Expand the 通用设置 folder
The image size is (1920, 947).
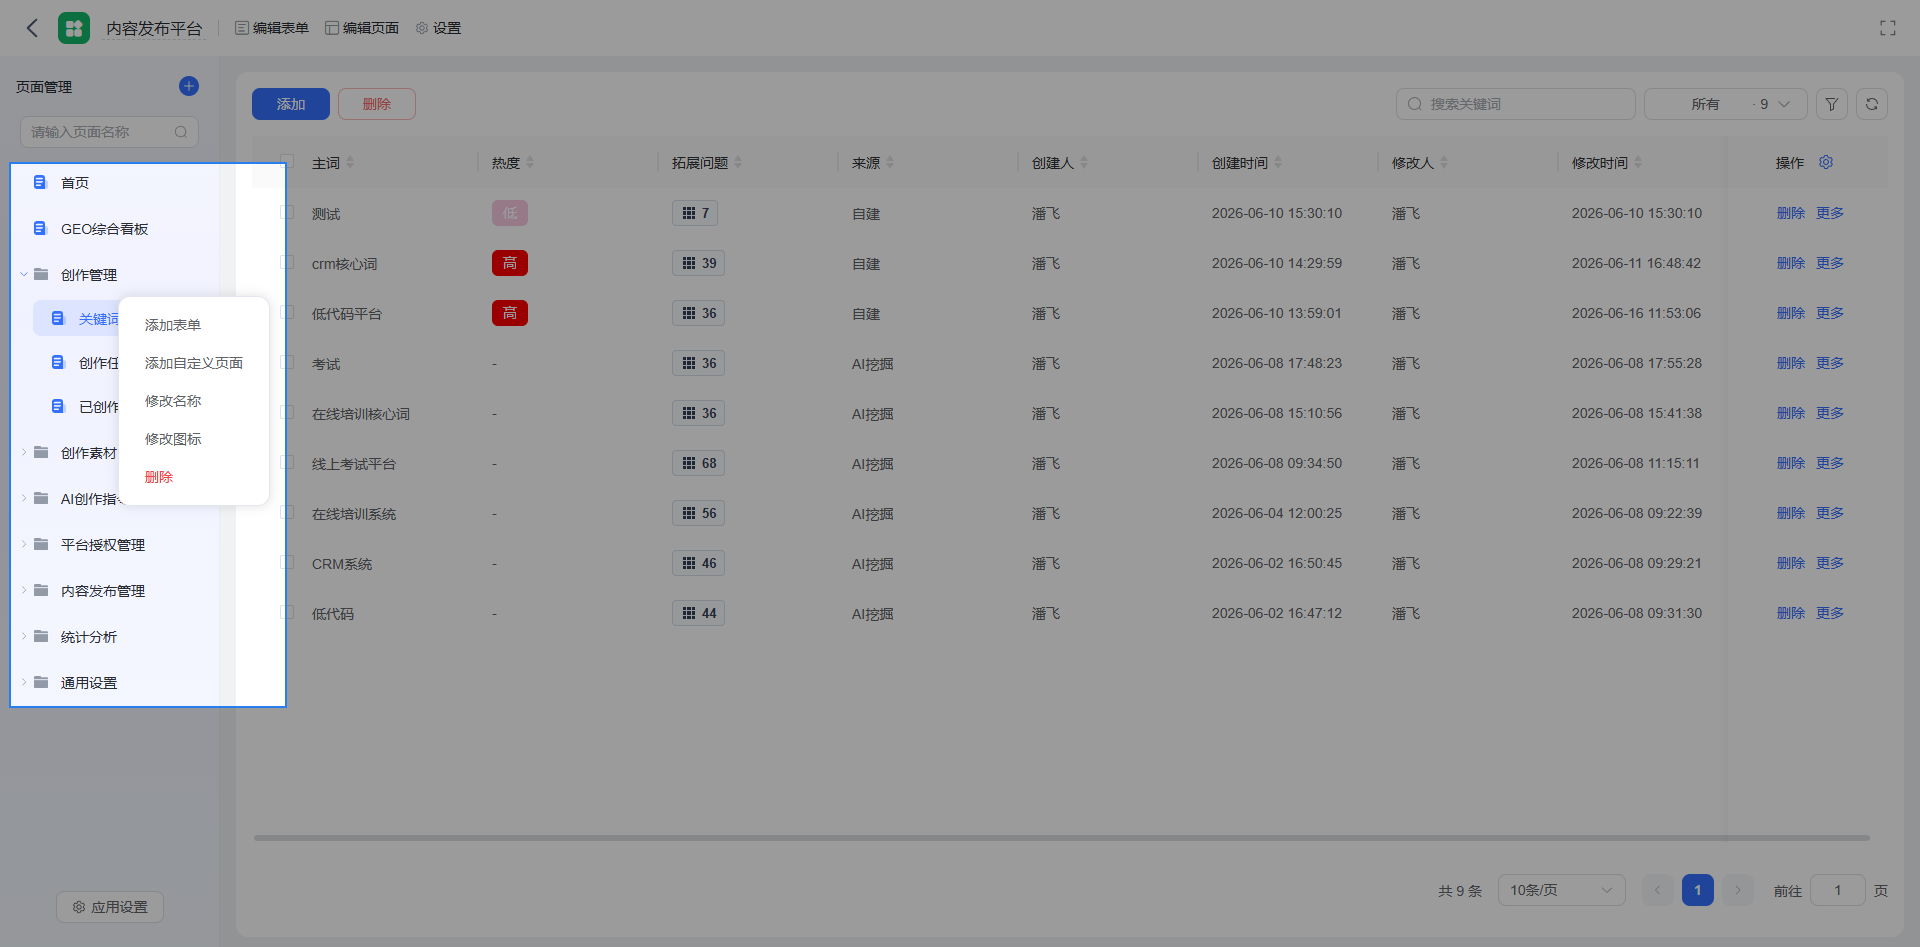coord(24,682)
